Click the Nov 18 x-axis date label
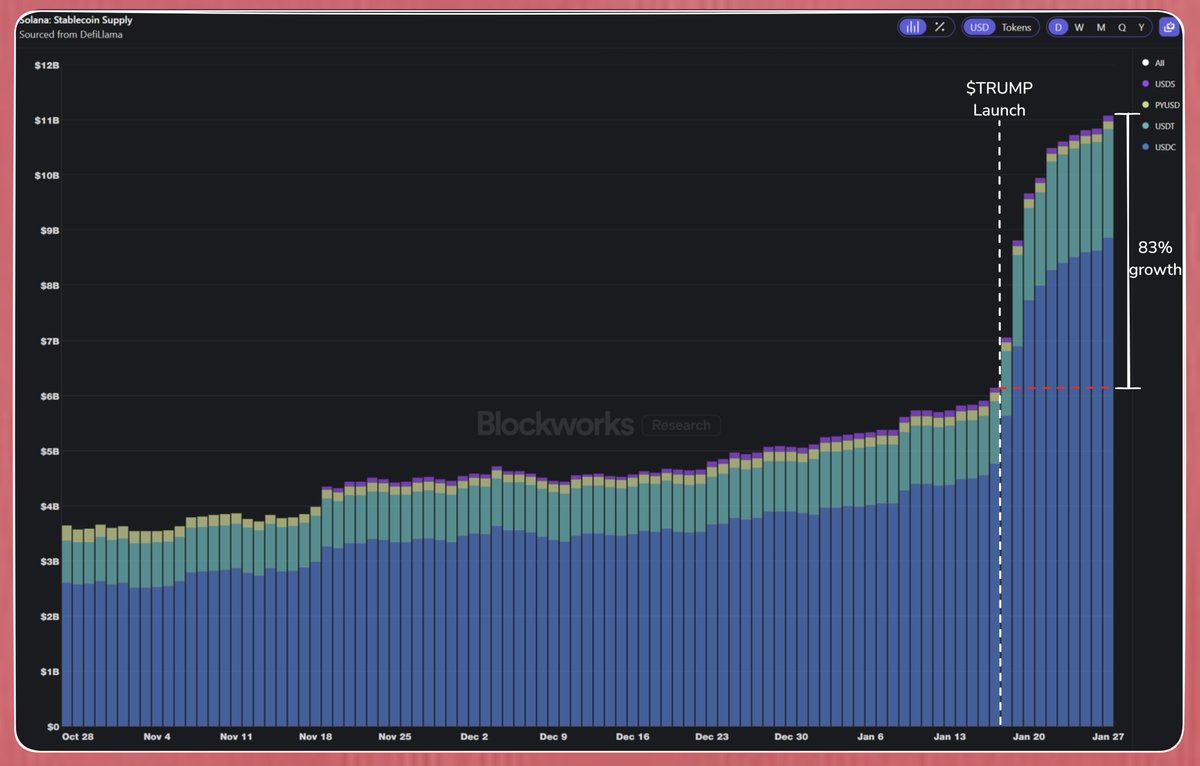 [315, 737]
